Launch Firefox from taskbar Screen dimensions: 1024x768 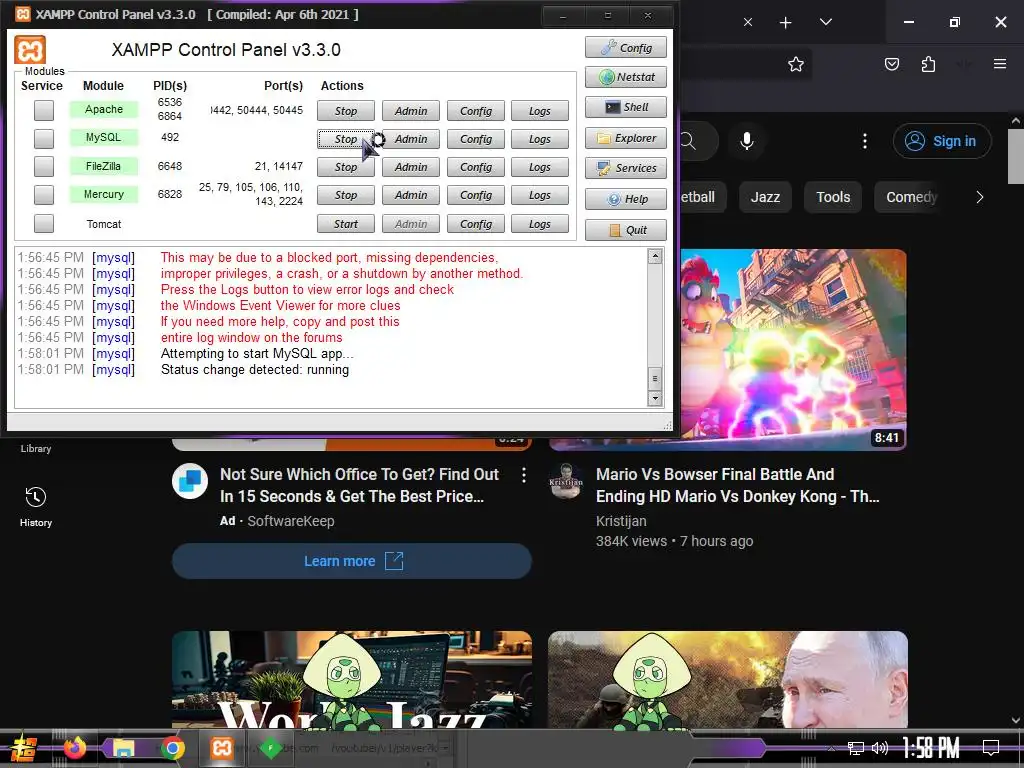(74, 748)
